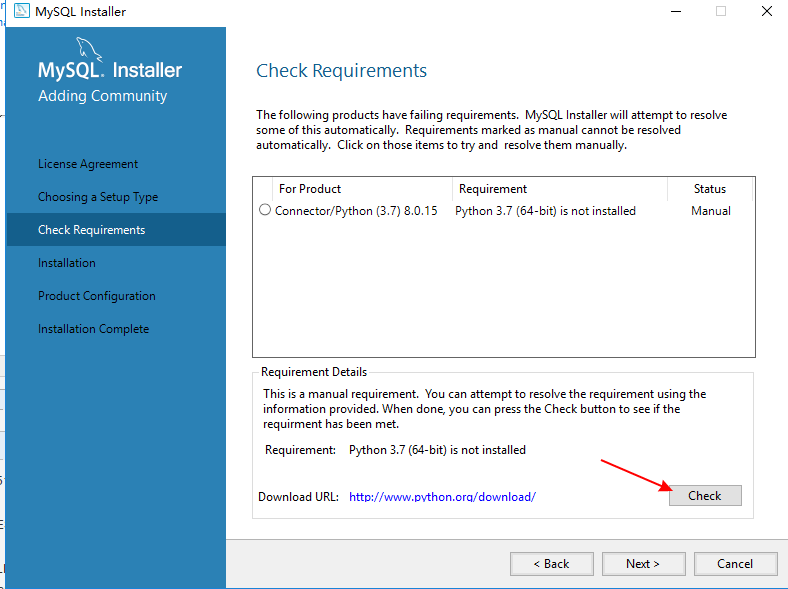Close the MySQL Installer window
Viewport: 788px width, 589px height.
point(766,12)
